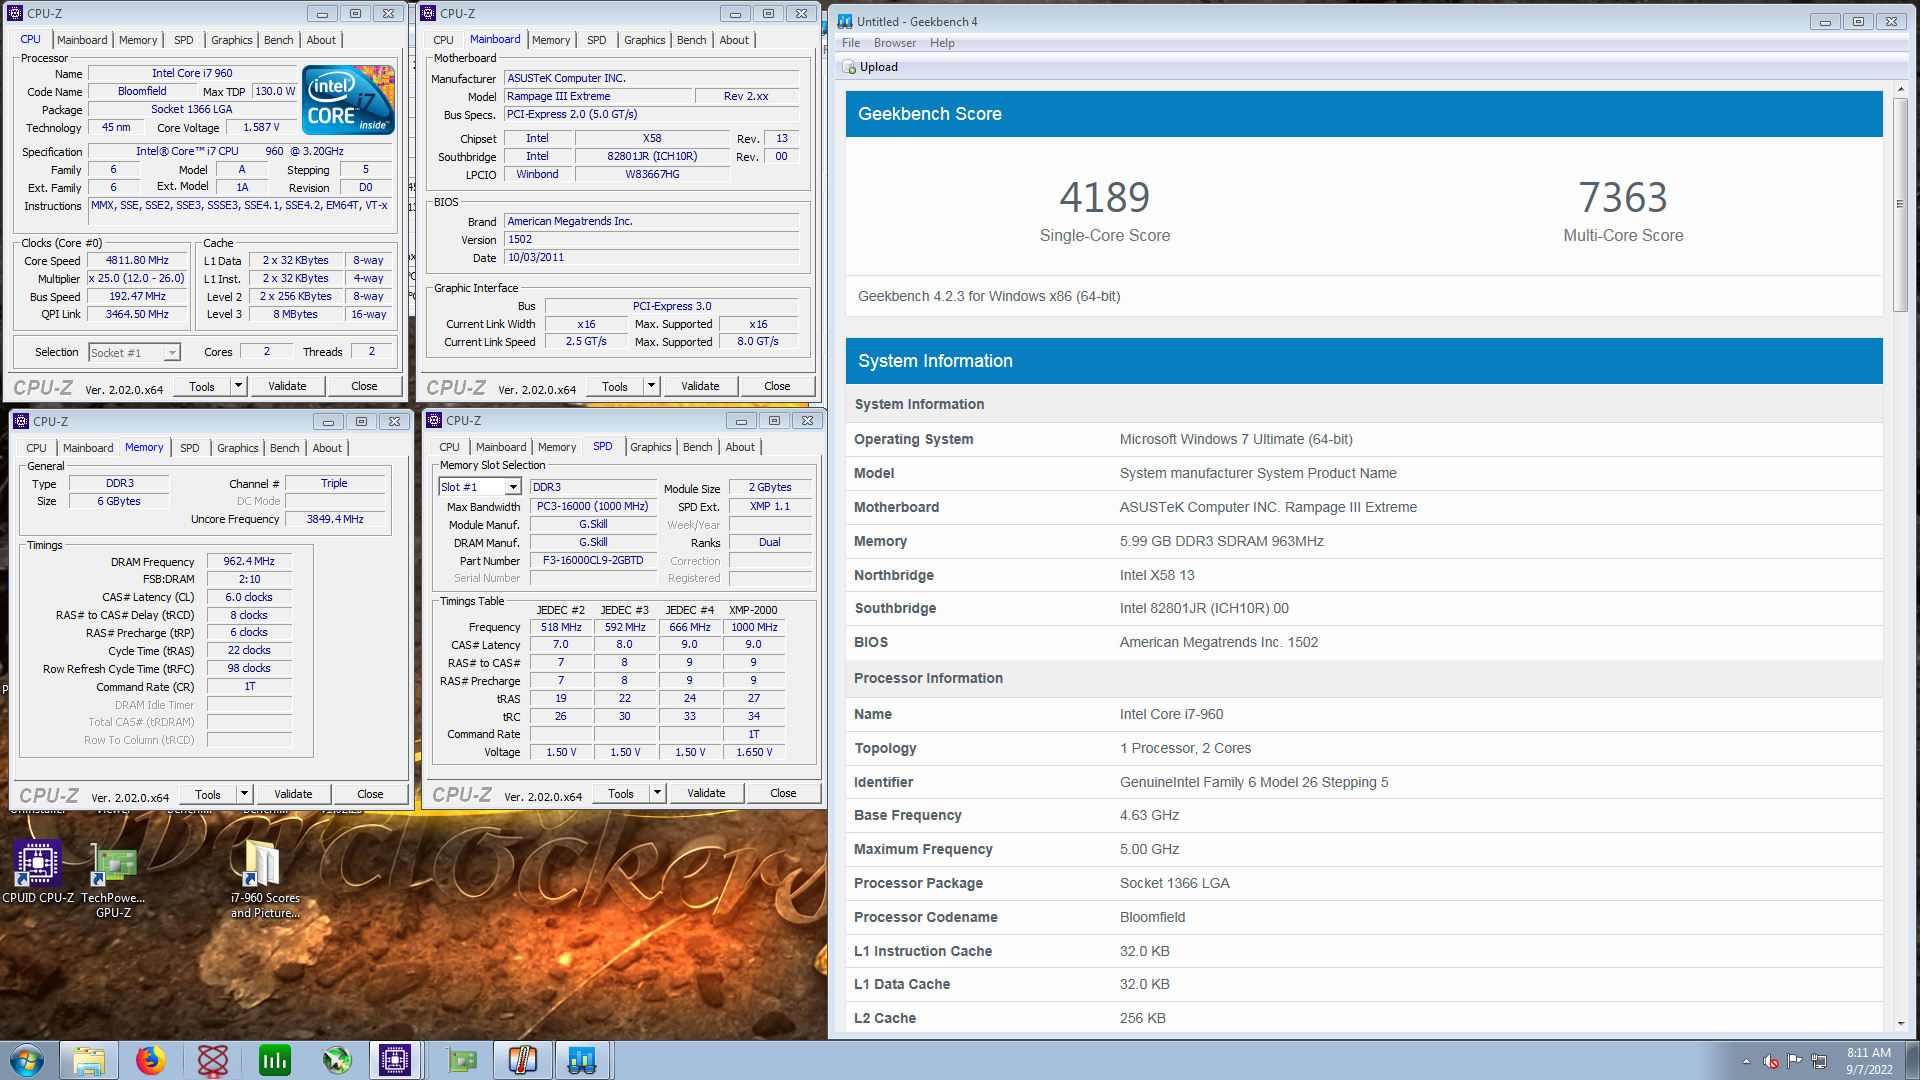Click the GPU-Z graphics card taskbar icon

462,1060
